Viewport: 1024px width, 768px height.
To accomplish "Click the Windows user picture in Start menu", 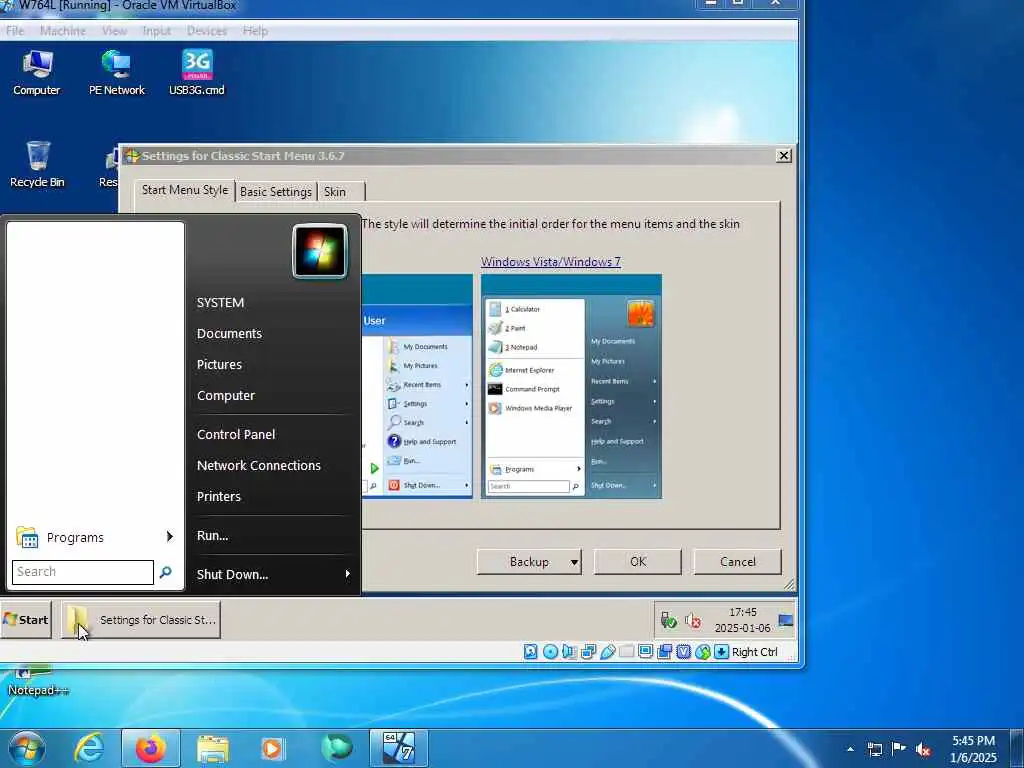I will pyautogui.click(x=319, y=251).
